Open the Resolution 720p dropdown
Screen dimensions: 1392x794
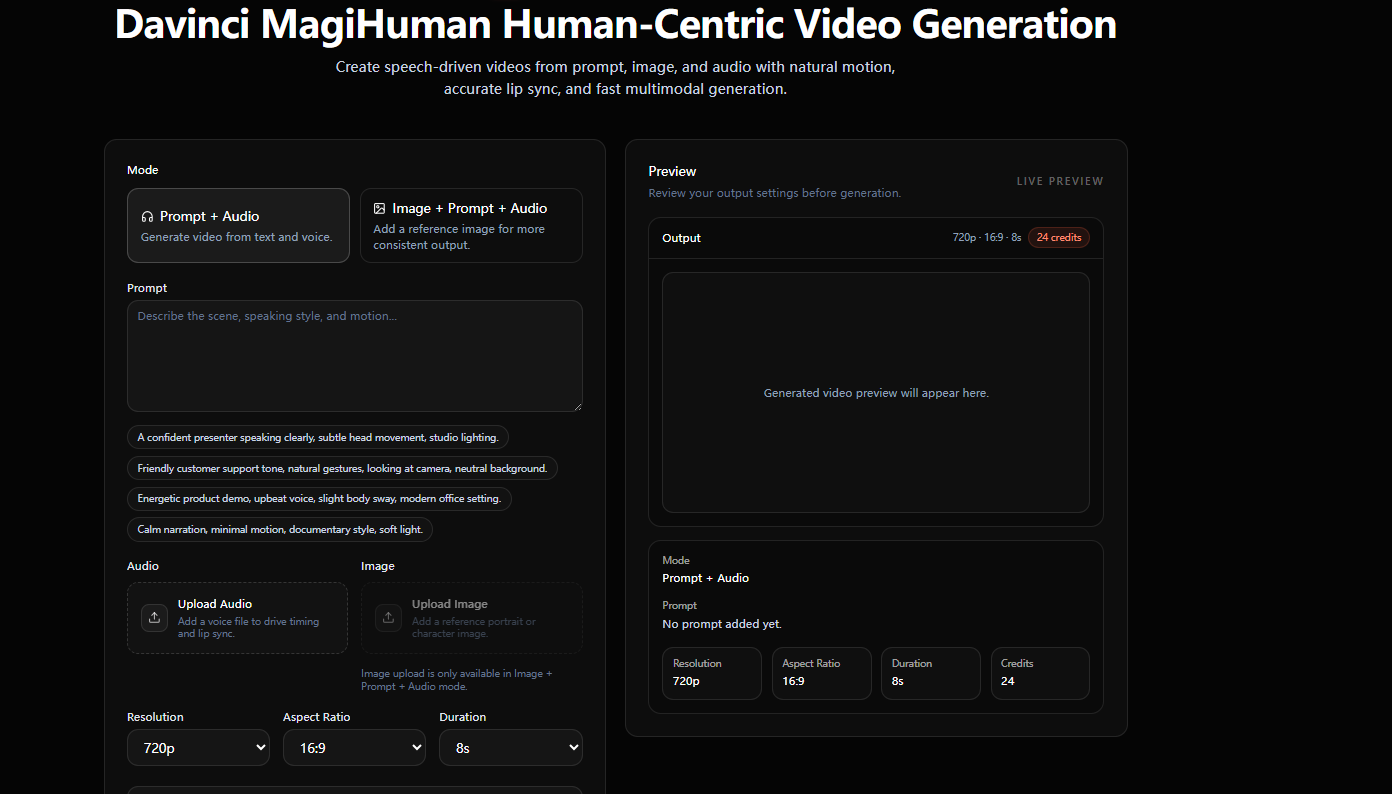coord(198,747)
